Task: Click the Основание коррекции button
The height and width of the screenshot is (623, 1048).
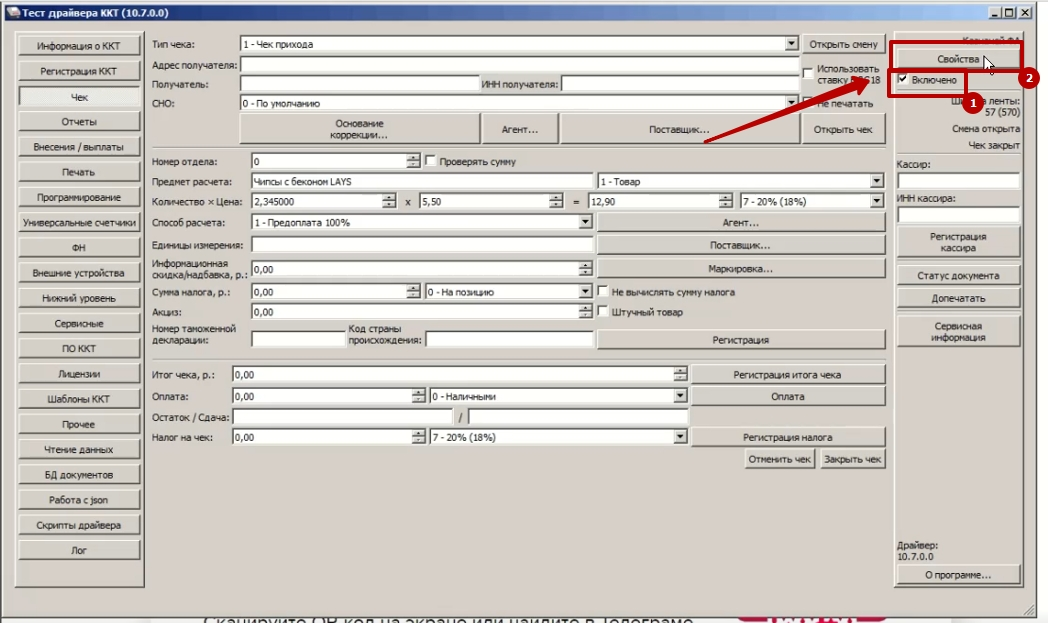Action: (360, 129)
